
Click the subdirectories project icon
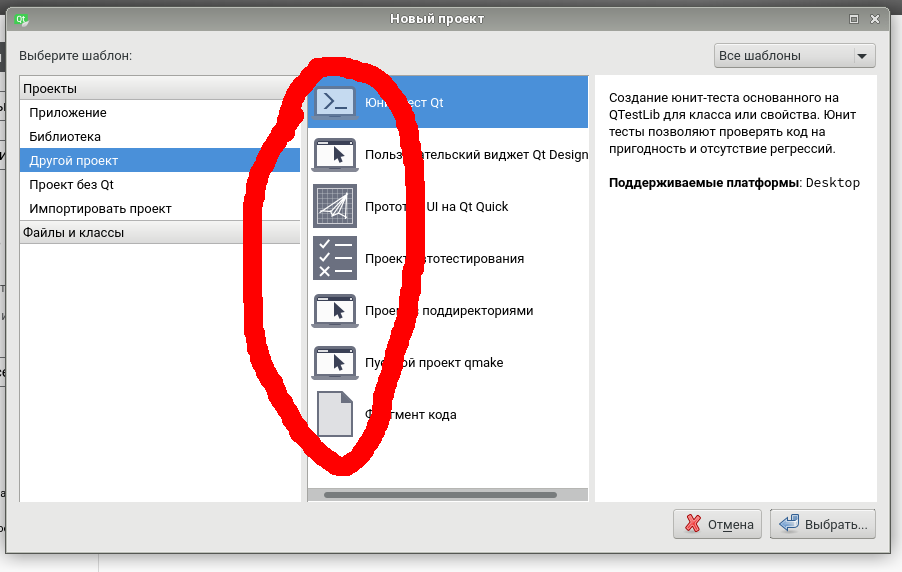[x=335, y=311]
